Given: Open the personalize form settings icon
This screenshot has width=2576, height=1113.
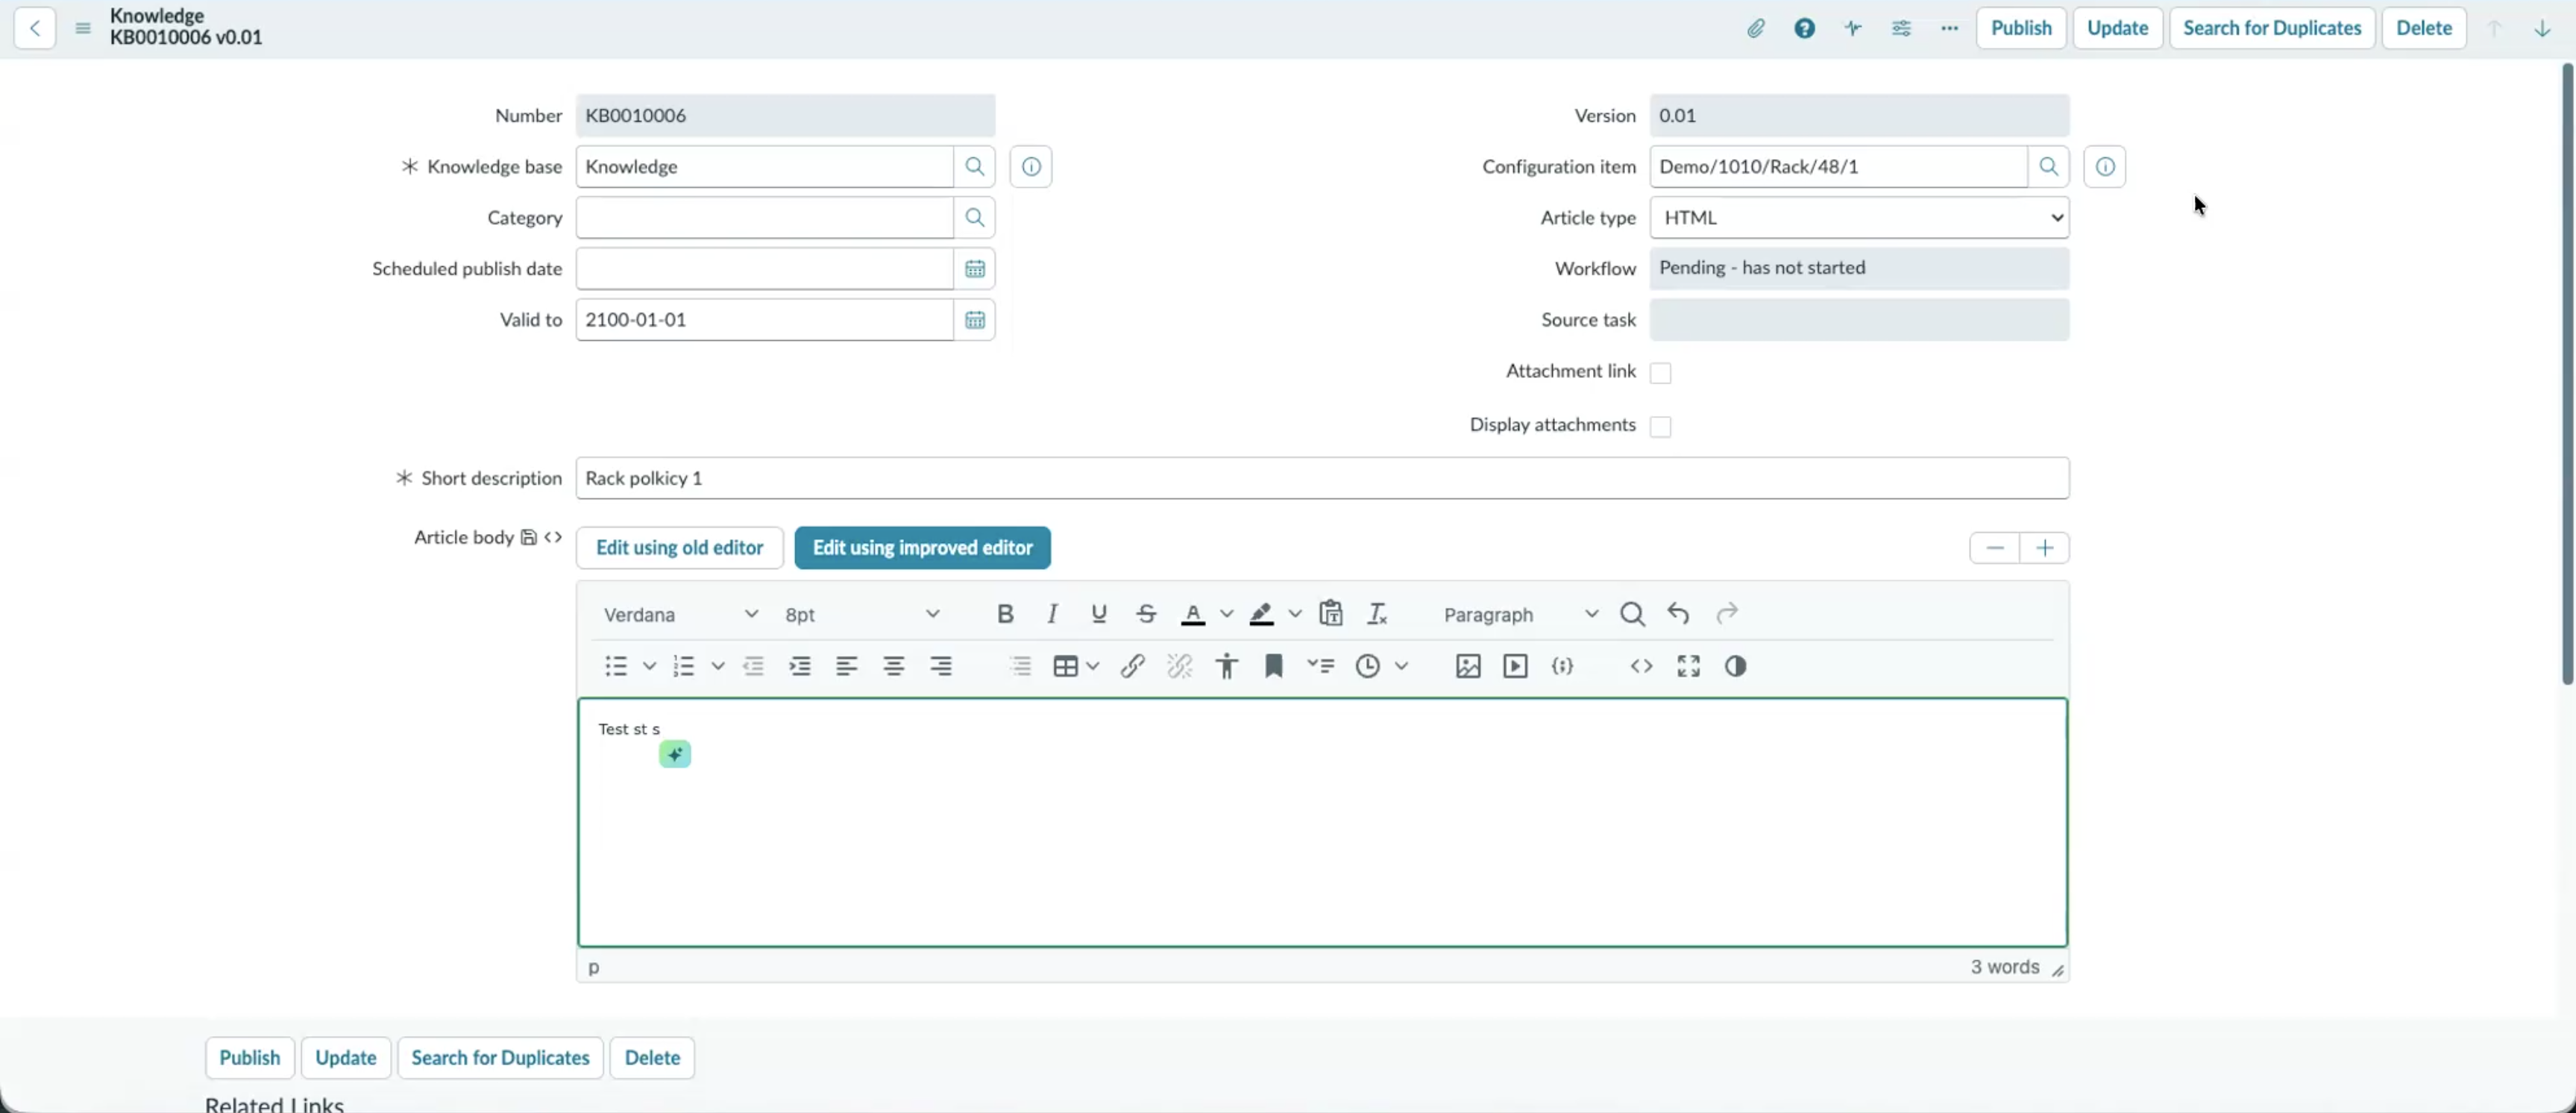Looking at the screenshot, I should pos(1901,28).
